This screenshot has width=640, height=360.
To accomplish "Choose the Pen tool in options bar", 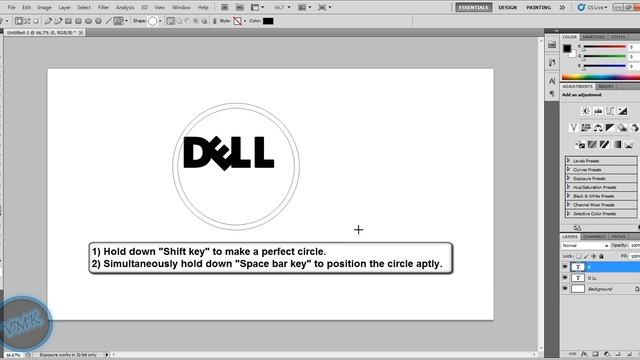I will [x=48, y=21].
